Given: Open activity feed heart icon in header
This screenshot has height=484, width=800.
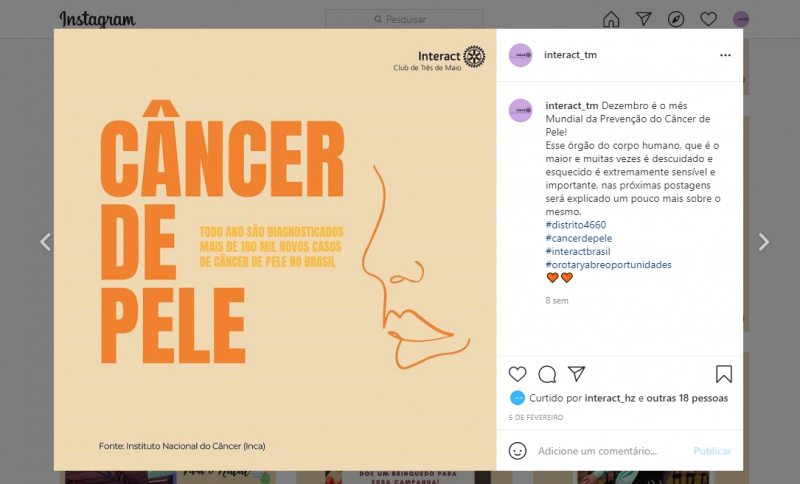Looking at the screenshot, I should (x=708, y=19).
